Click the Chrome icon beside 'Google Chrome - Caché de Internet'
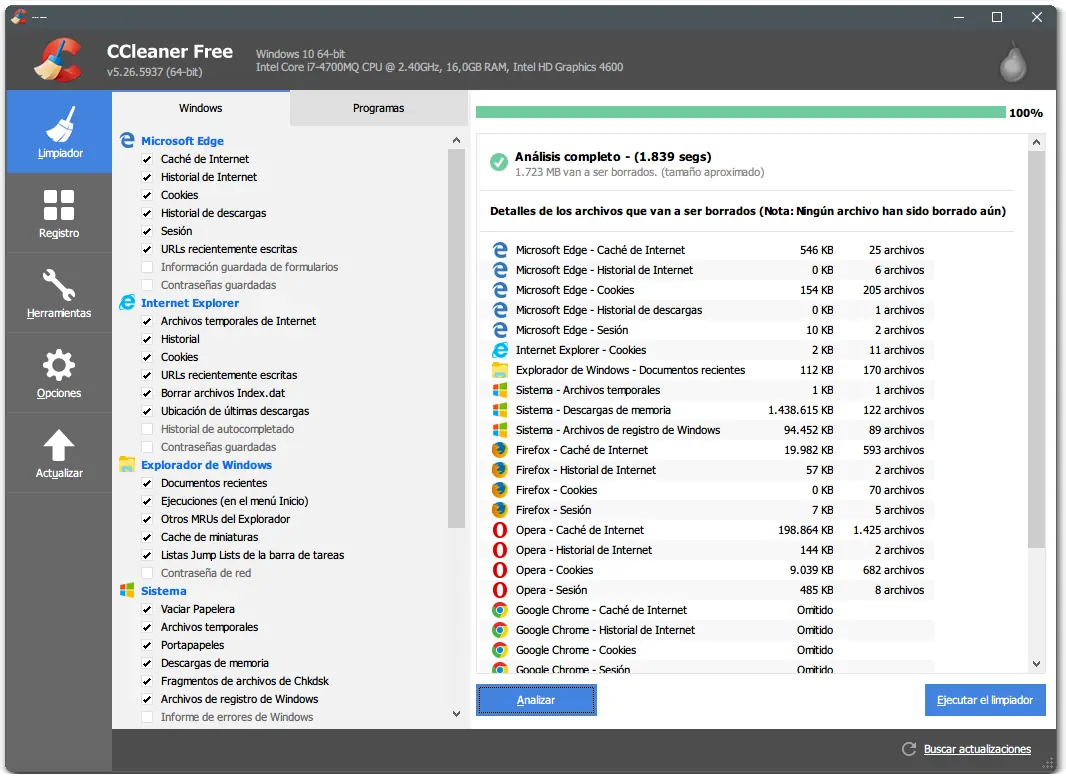 tap(500, 610)
